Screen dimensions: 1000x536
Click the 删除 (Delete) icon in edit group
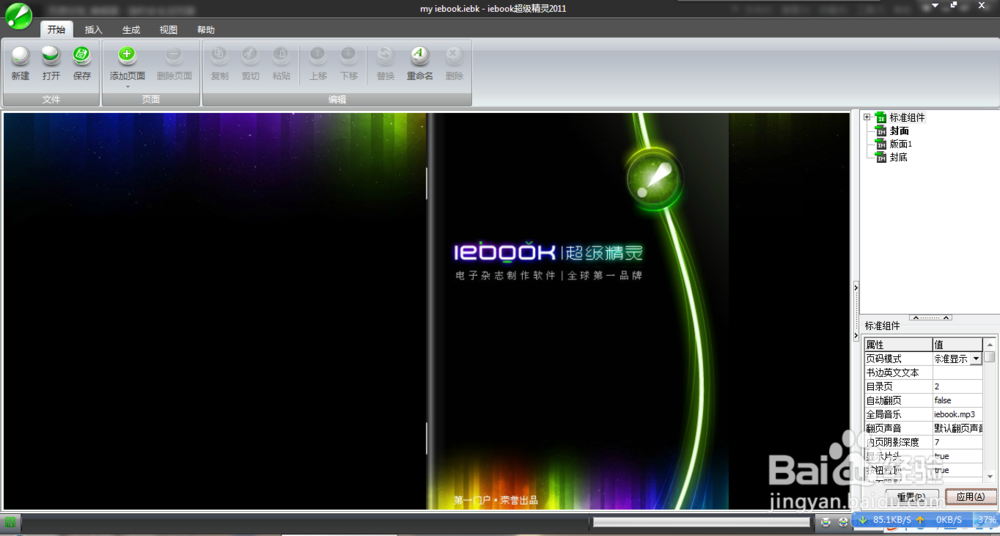[454, 56]
